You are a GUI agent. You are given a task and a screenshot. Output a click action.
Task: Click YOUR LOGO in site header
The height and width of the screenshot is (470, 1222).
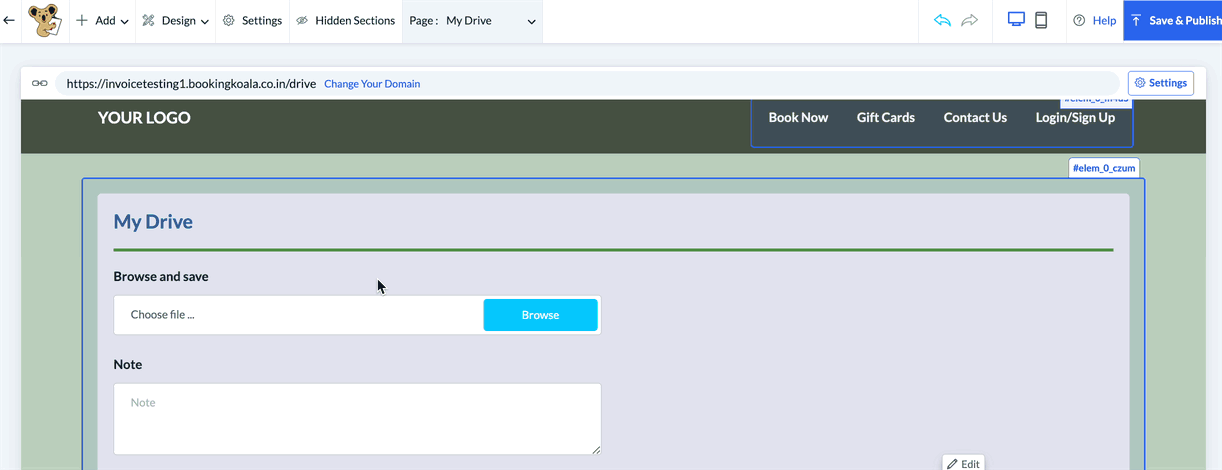(x=144, y=117)
